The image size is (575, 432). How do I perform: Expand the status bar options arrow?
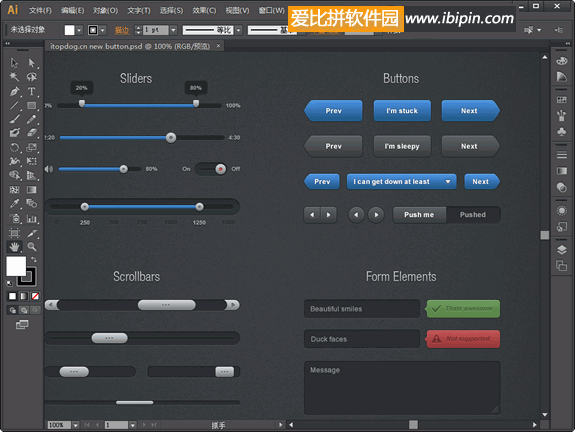pos(281,425)
